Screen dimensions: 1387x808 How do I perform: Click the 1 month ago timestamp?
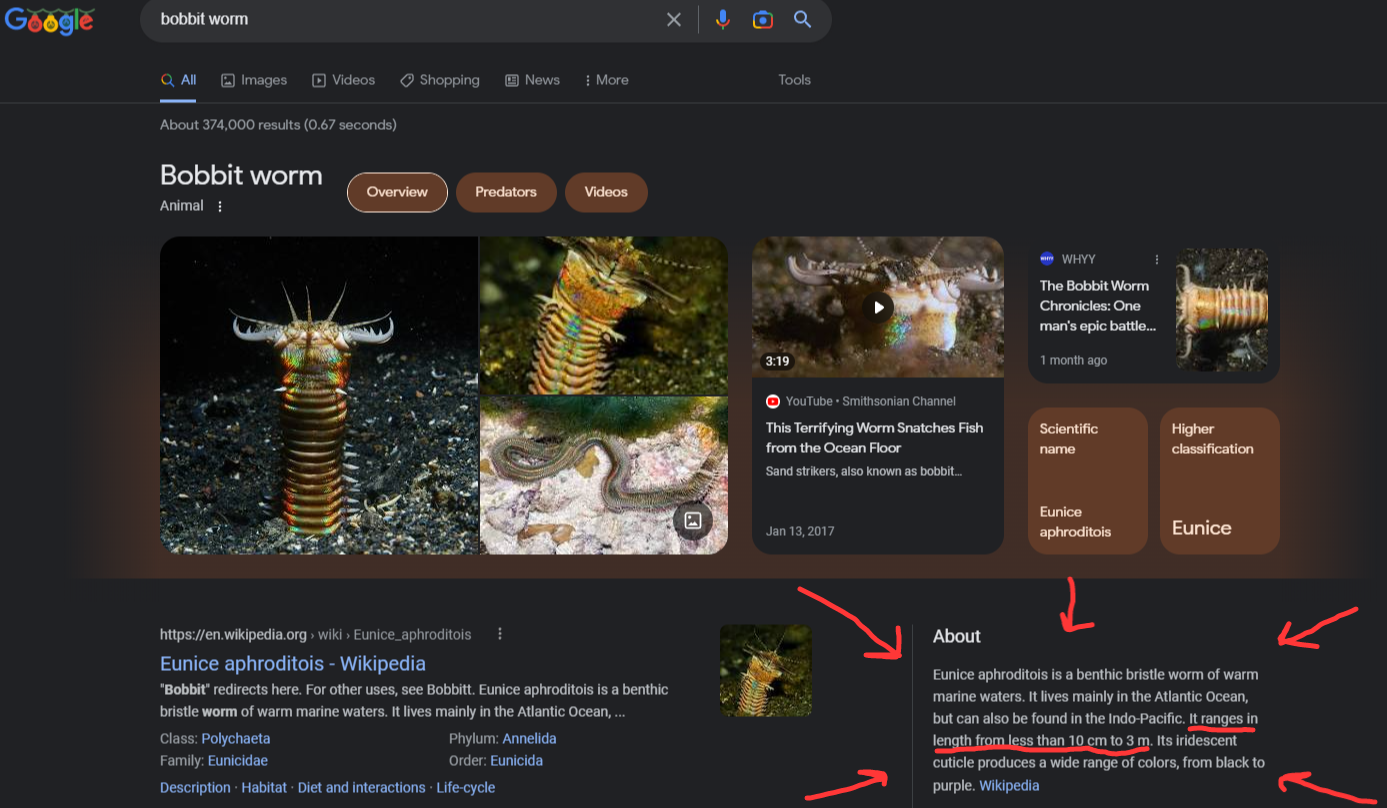point(1073,360)
